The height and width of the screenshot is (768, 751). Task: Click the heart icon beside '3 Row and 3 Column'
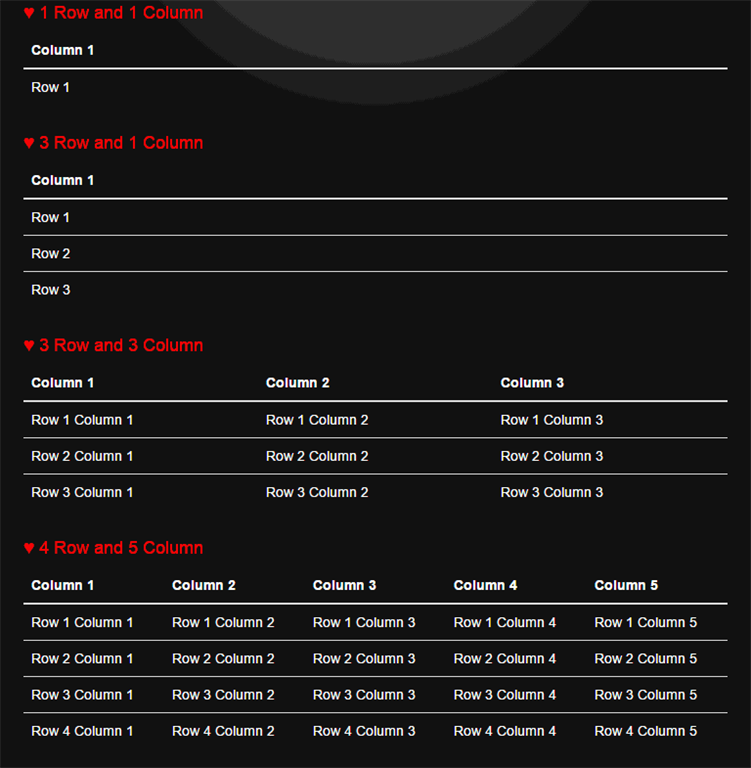pos(29,345)
